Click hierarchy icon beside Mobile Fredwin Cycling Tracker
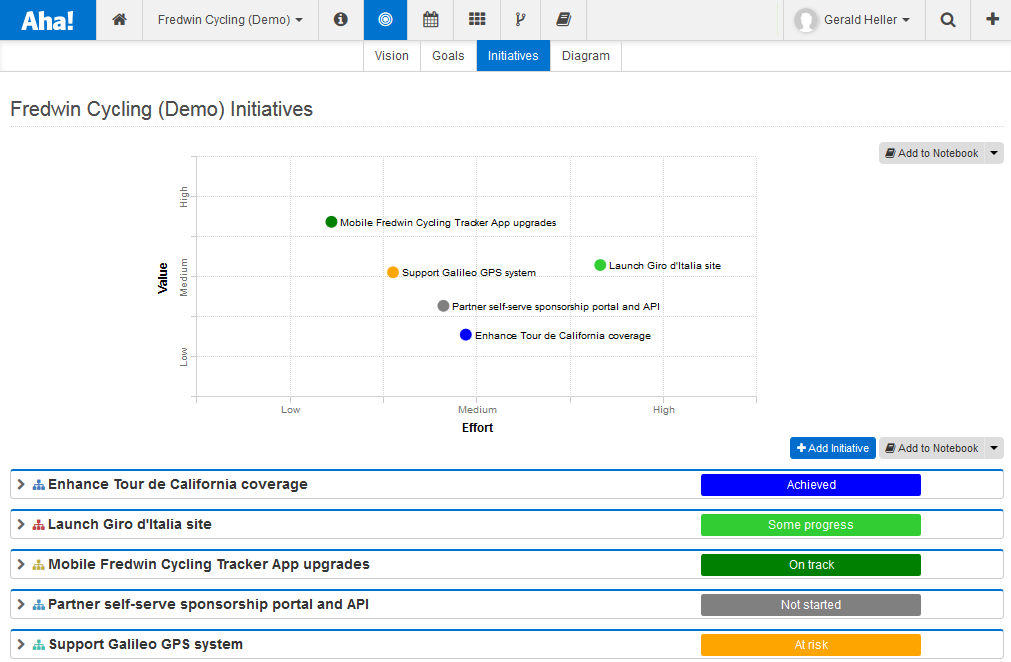Screen dimensions: 1011x662 pos(39,565)
